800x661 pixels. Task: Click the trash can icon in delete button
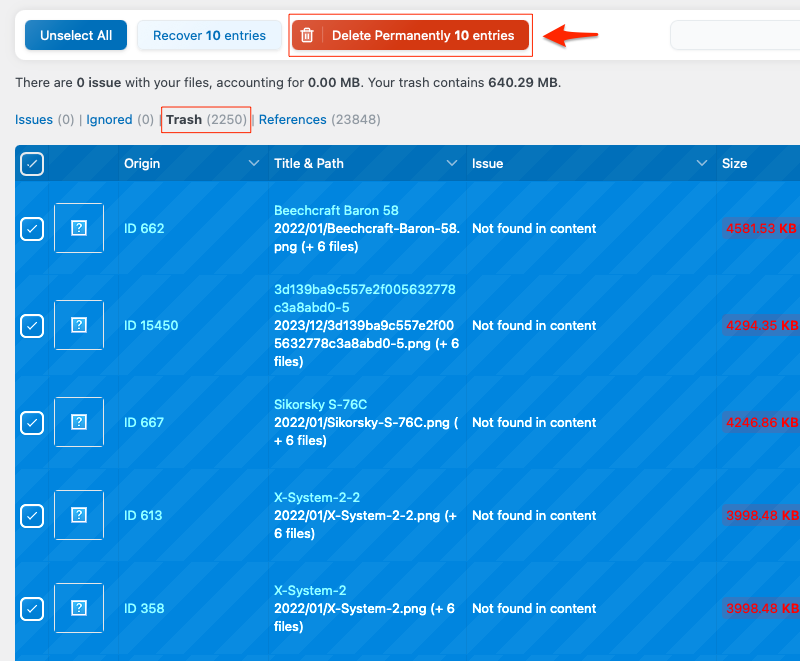point(307,36)
